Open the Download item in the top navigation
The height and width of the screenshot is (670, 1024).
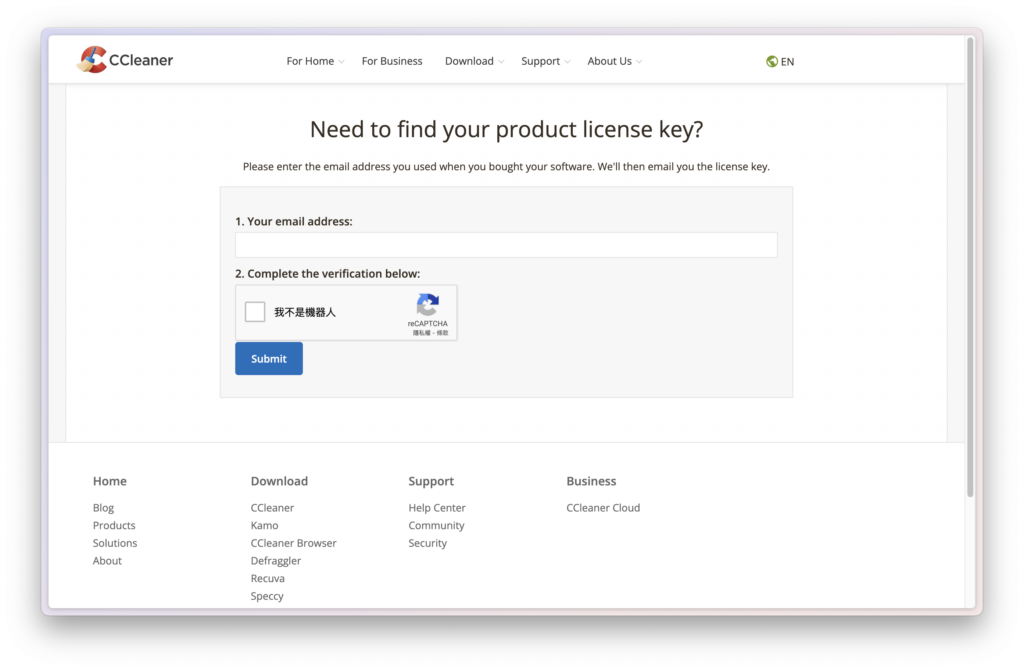tap(469, 61)
